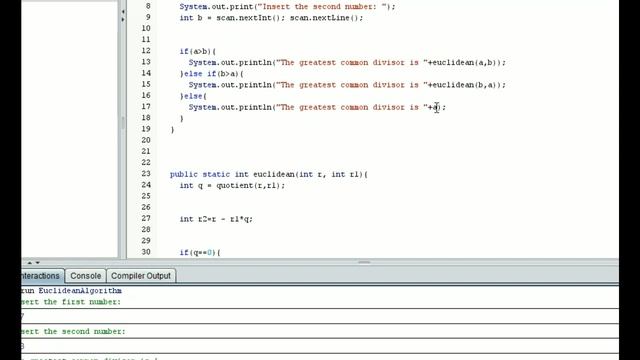Click the right expand arrow on the split divider

(123, 19)
